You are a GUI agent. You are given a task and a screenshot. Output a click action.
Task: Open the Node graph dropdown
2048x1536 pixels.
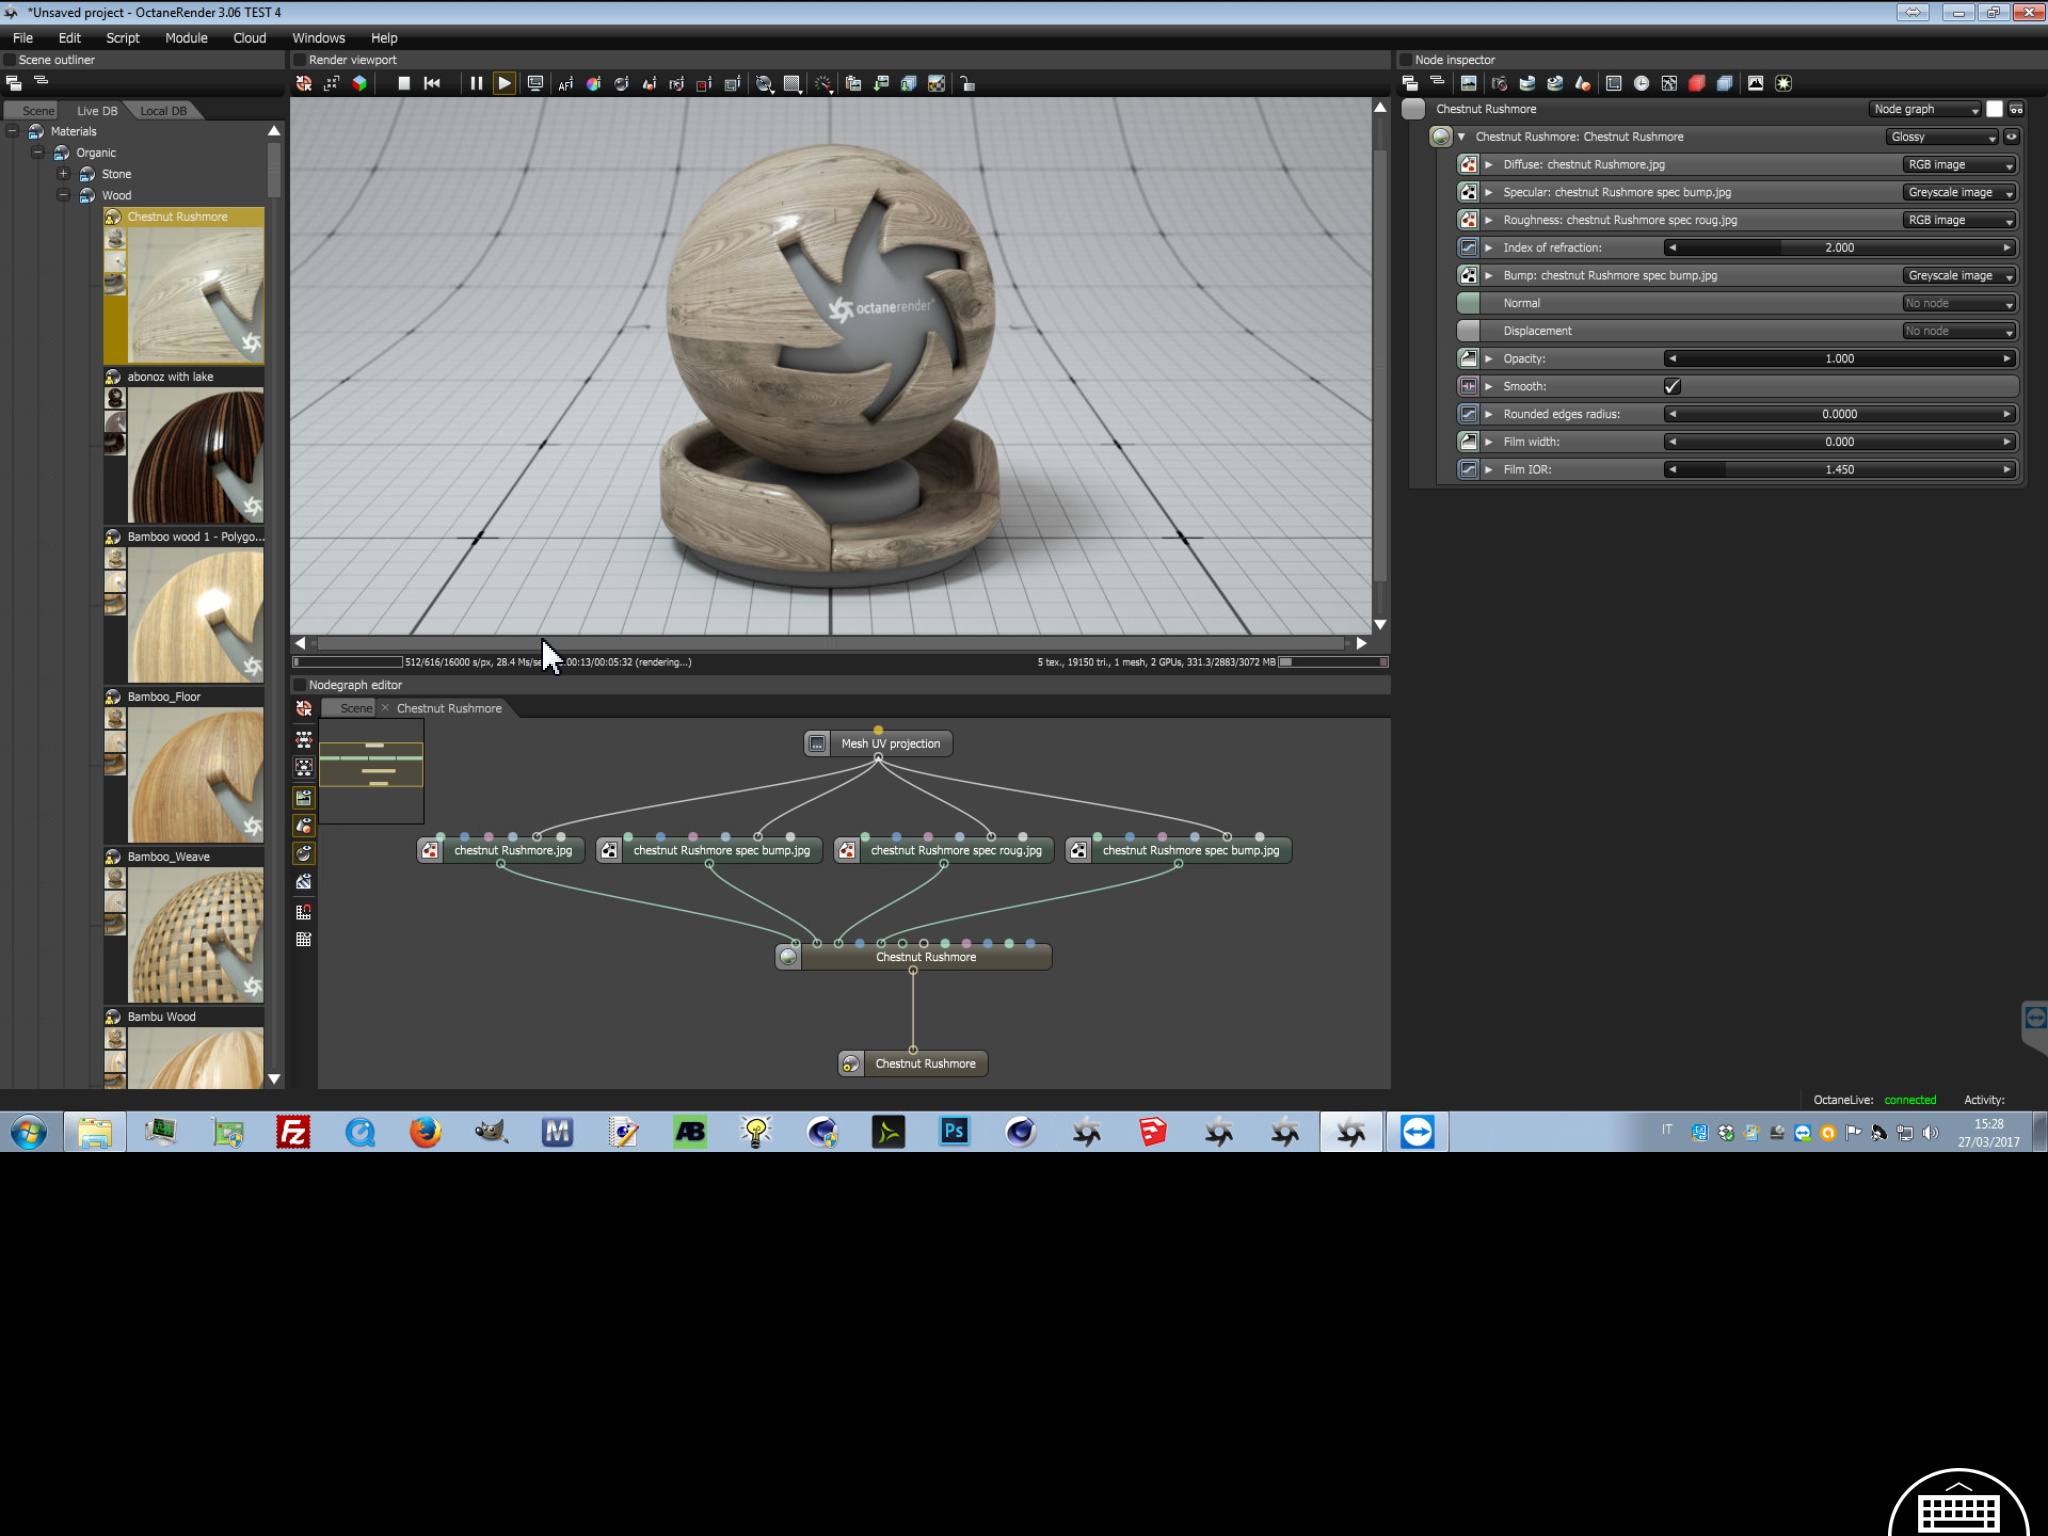(x=1925, y=109)
